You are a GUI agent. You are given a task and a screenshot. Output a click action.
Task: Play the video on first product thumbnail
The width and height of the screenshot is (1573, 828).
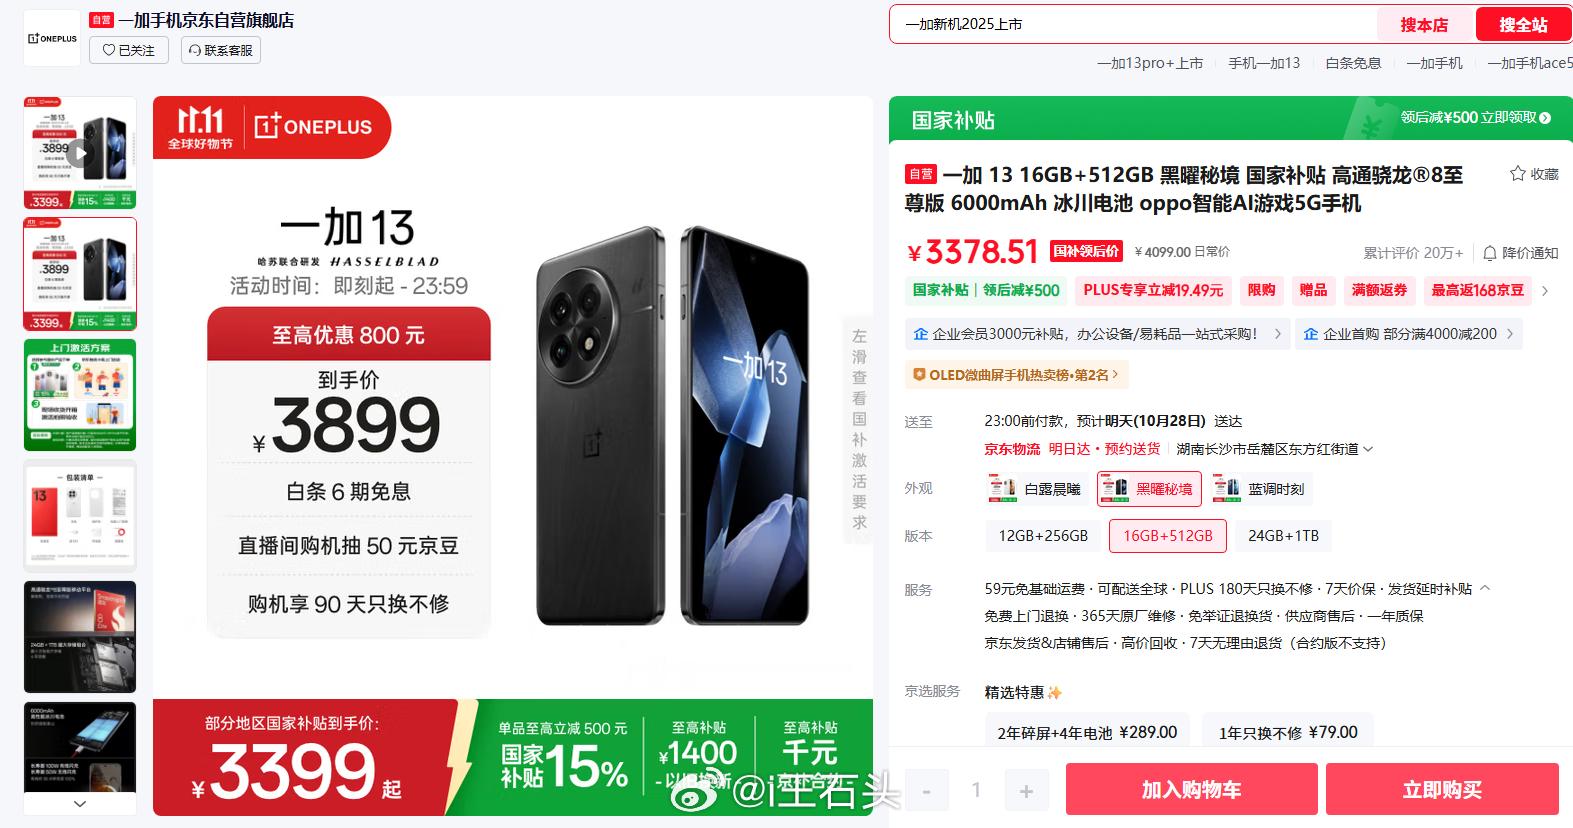click(79, 153)
